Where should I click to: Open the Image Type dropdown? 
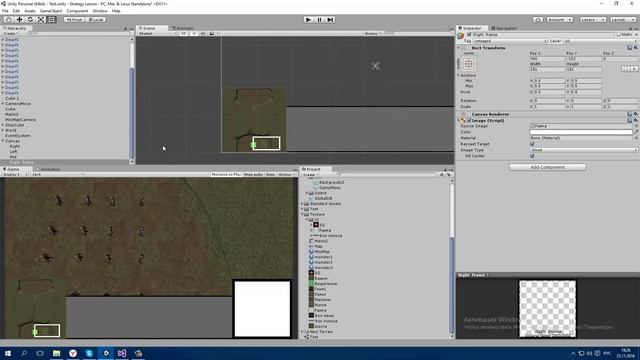584,150
